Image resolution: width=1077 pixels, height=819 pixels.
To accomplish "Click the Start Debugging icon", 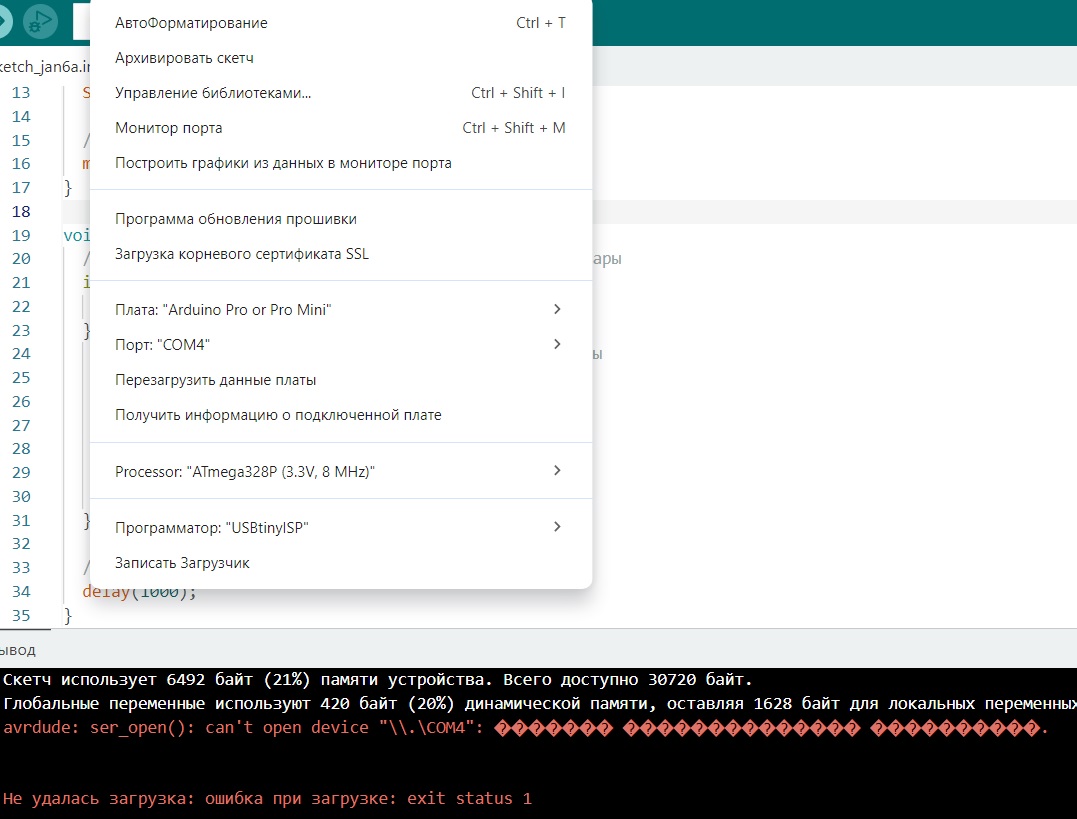I will (x=41, y=20).
